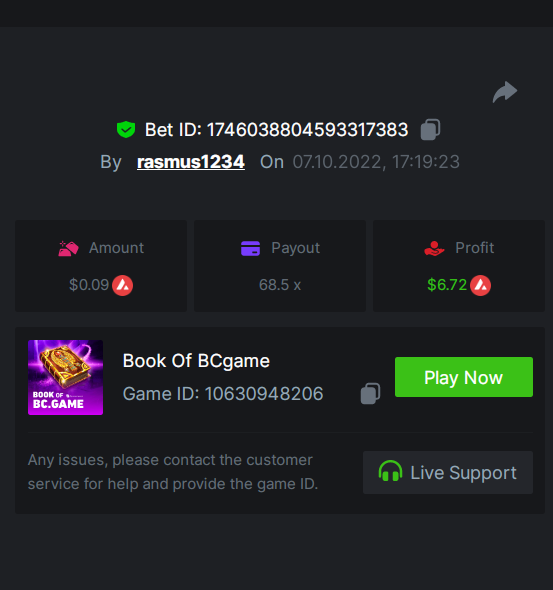Click the AVAX coin icon beside $0.09
Viewport: 553px width, 590px height.
tap(123, 285)
